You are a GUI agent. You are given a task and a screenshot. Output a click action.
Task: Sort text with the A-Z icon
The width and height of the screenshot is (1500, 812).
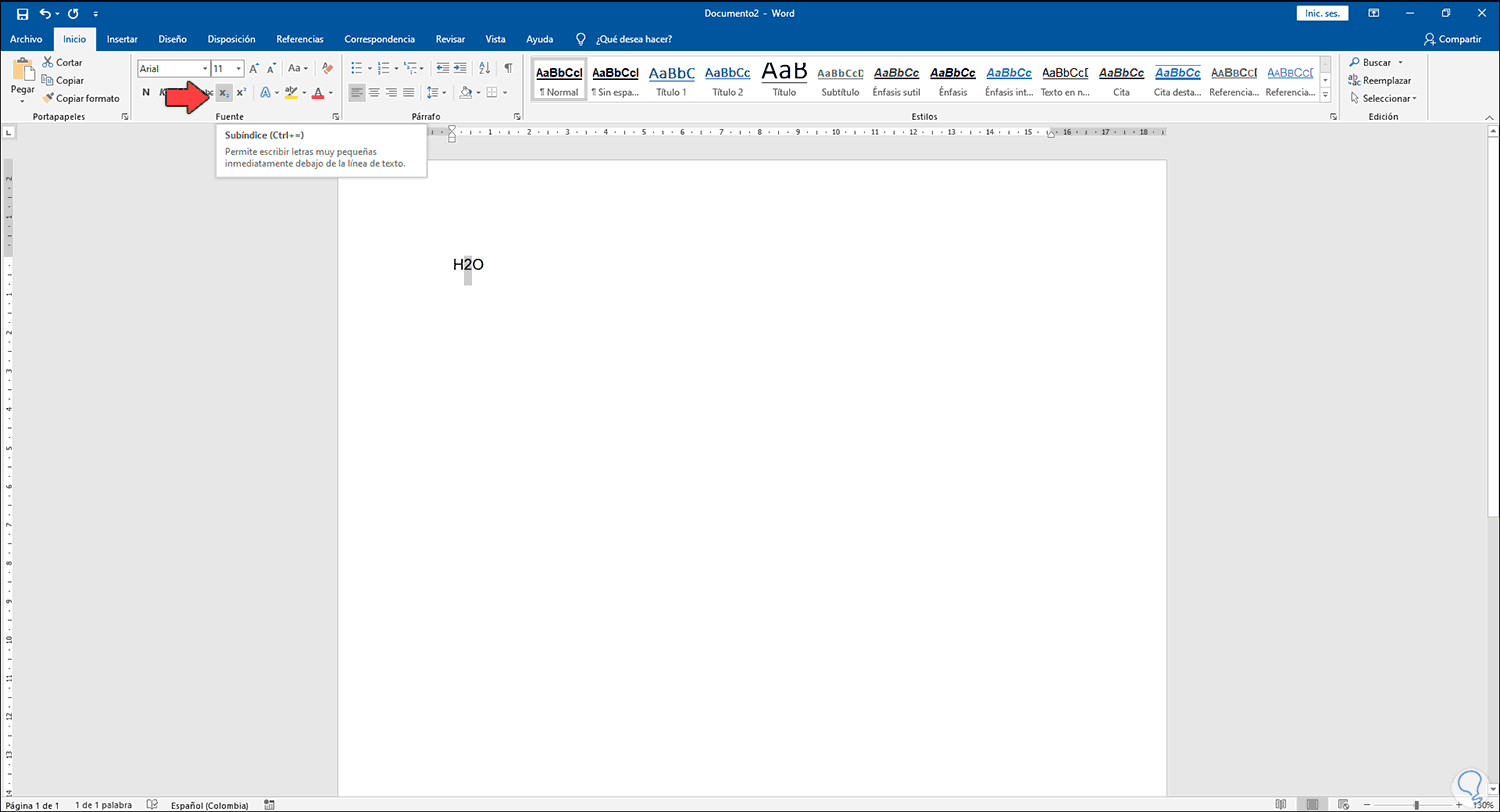click(x=485, y=68)
